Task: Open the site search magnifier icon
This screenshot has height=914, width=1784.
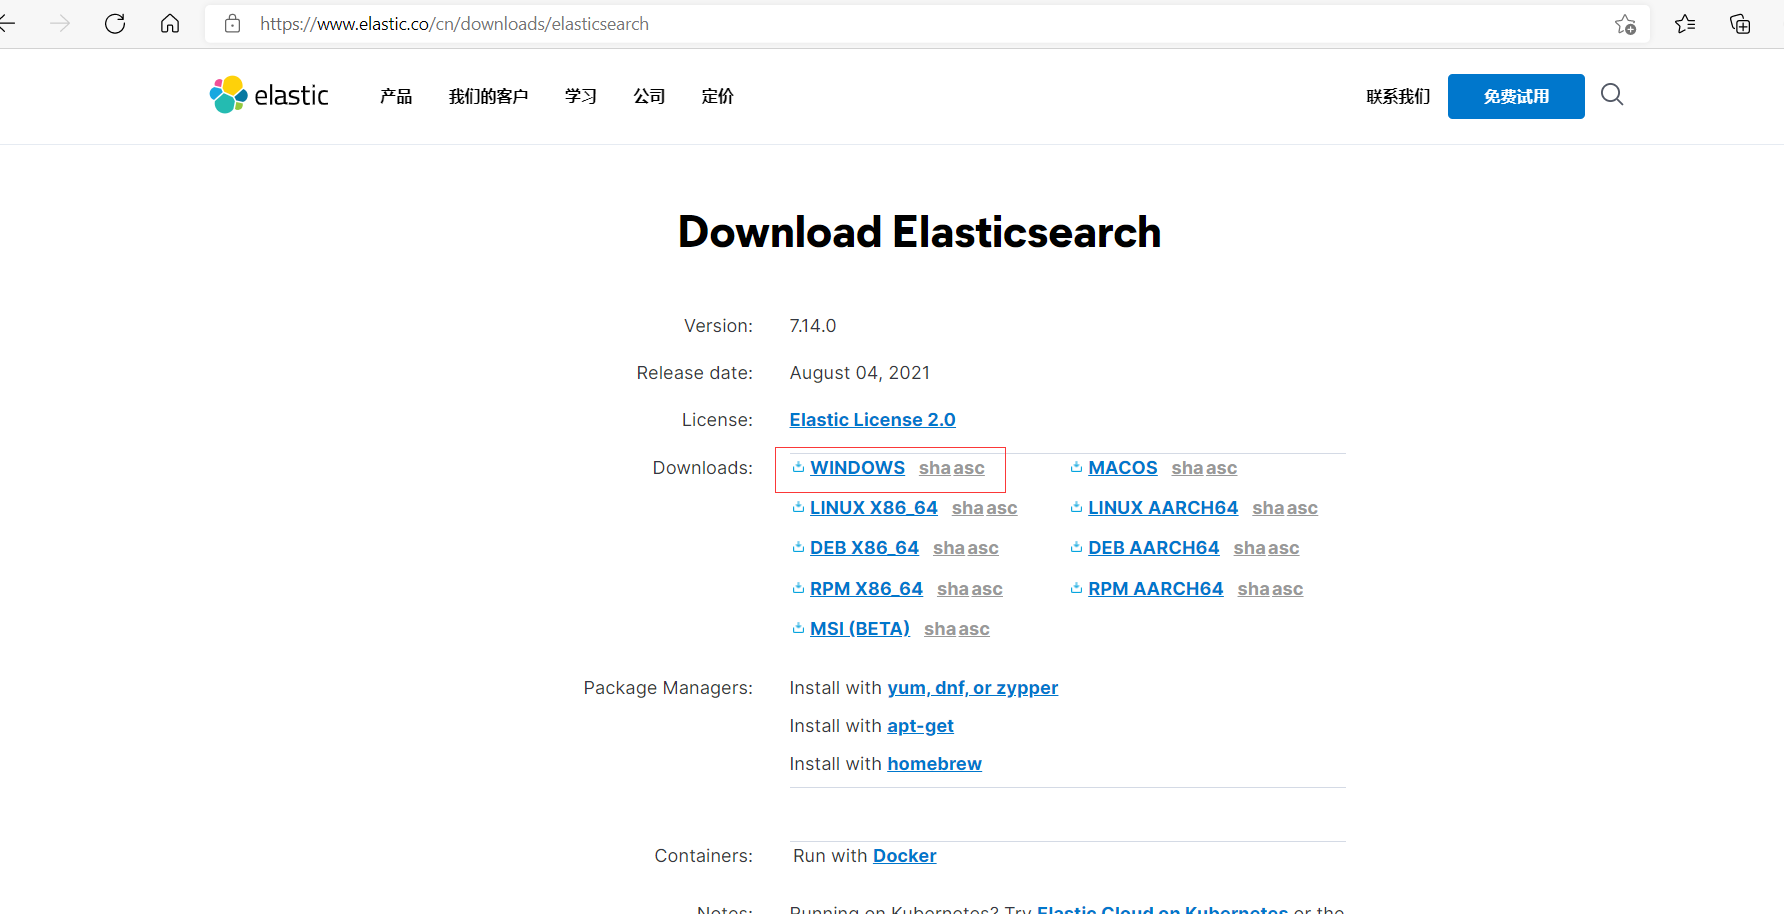Action: click(x=1612, y=95)
